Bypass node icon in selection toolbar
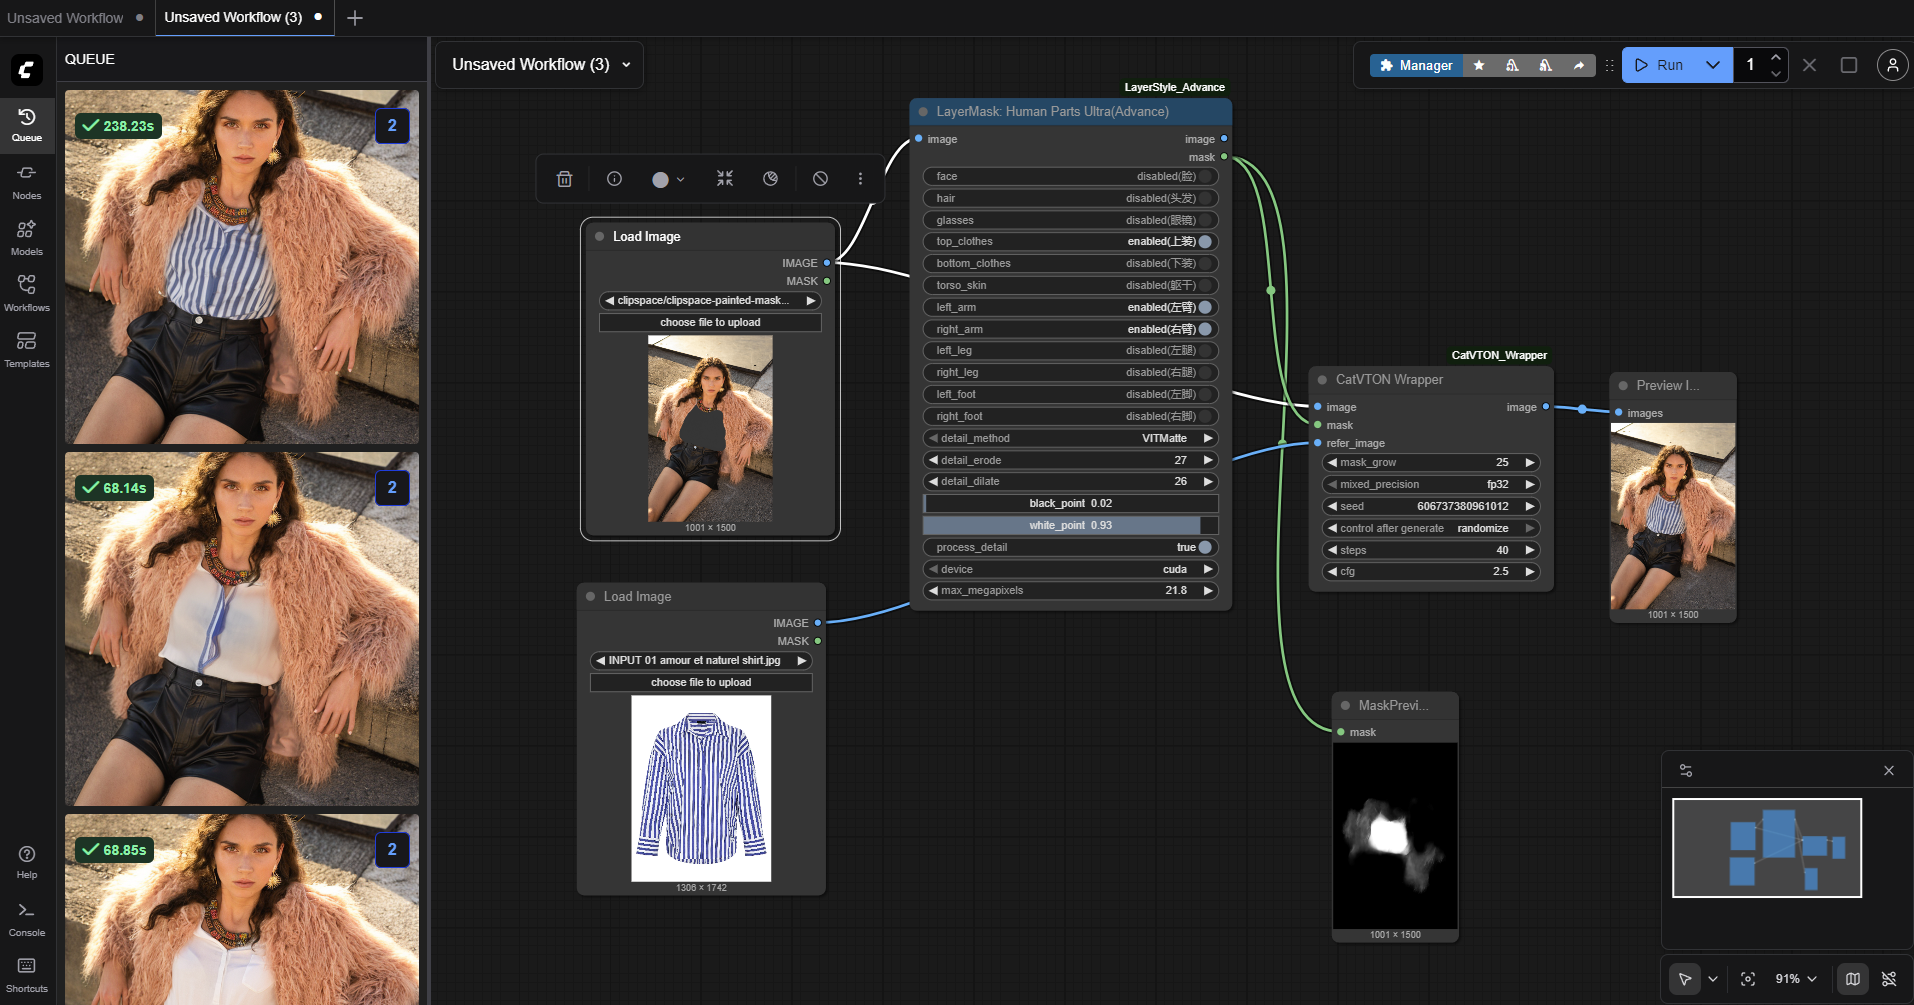The image size is (1914, 1005). point(820,179)
